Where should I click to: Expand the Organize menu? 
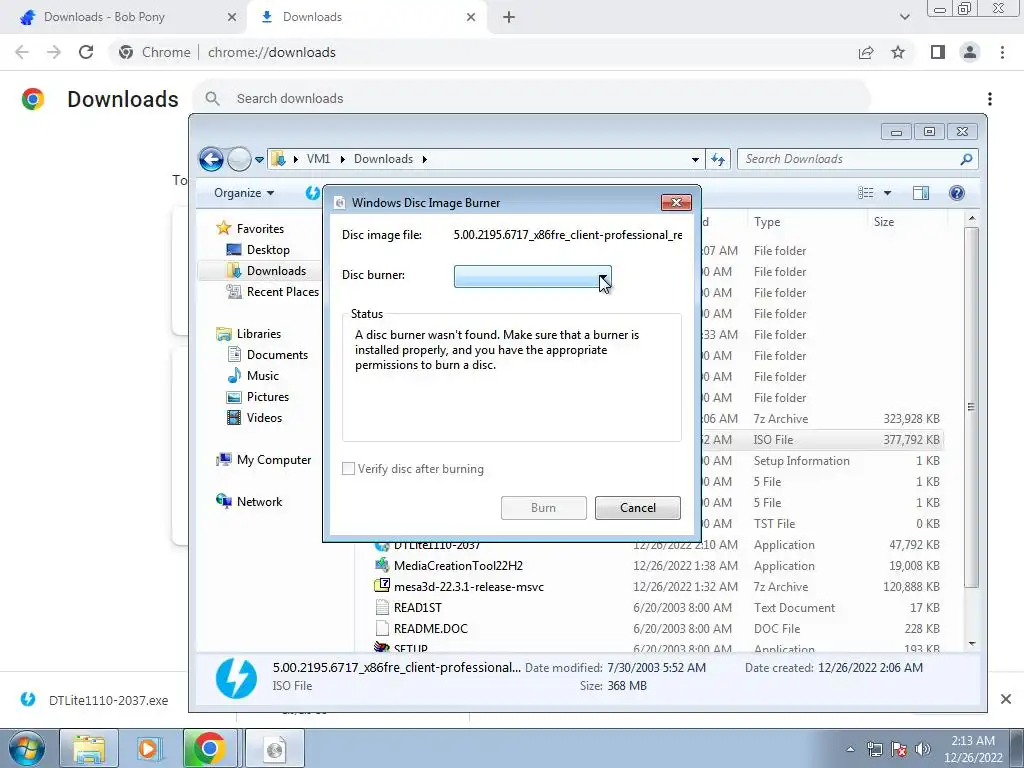[x=244, y=193]
